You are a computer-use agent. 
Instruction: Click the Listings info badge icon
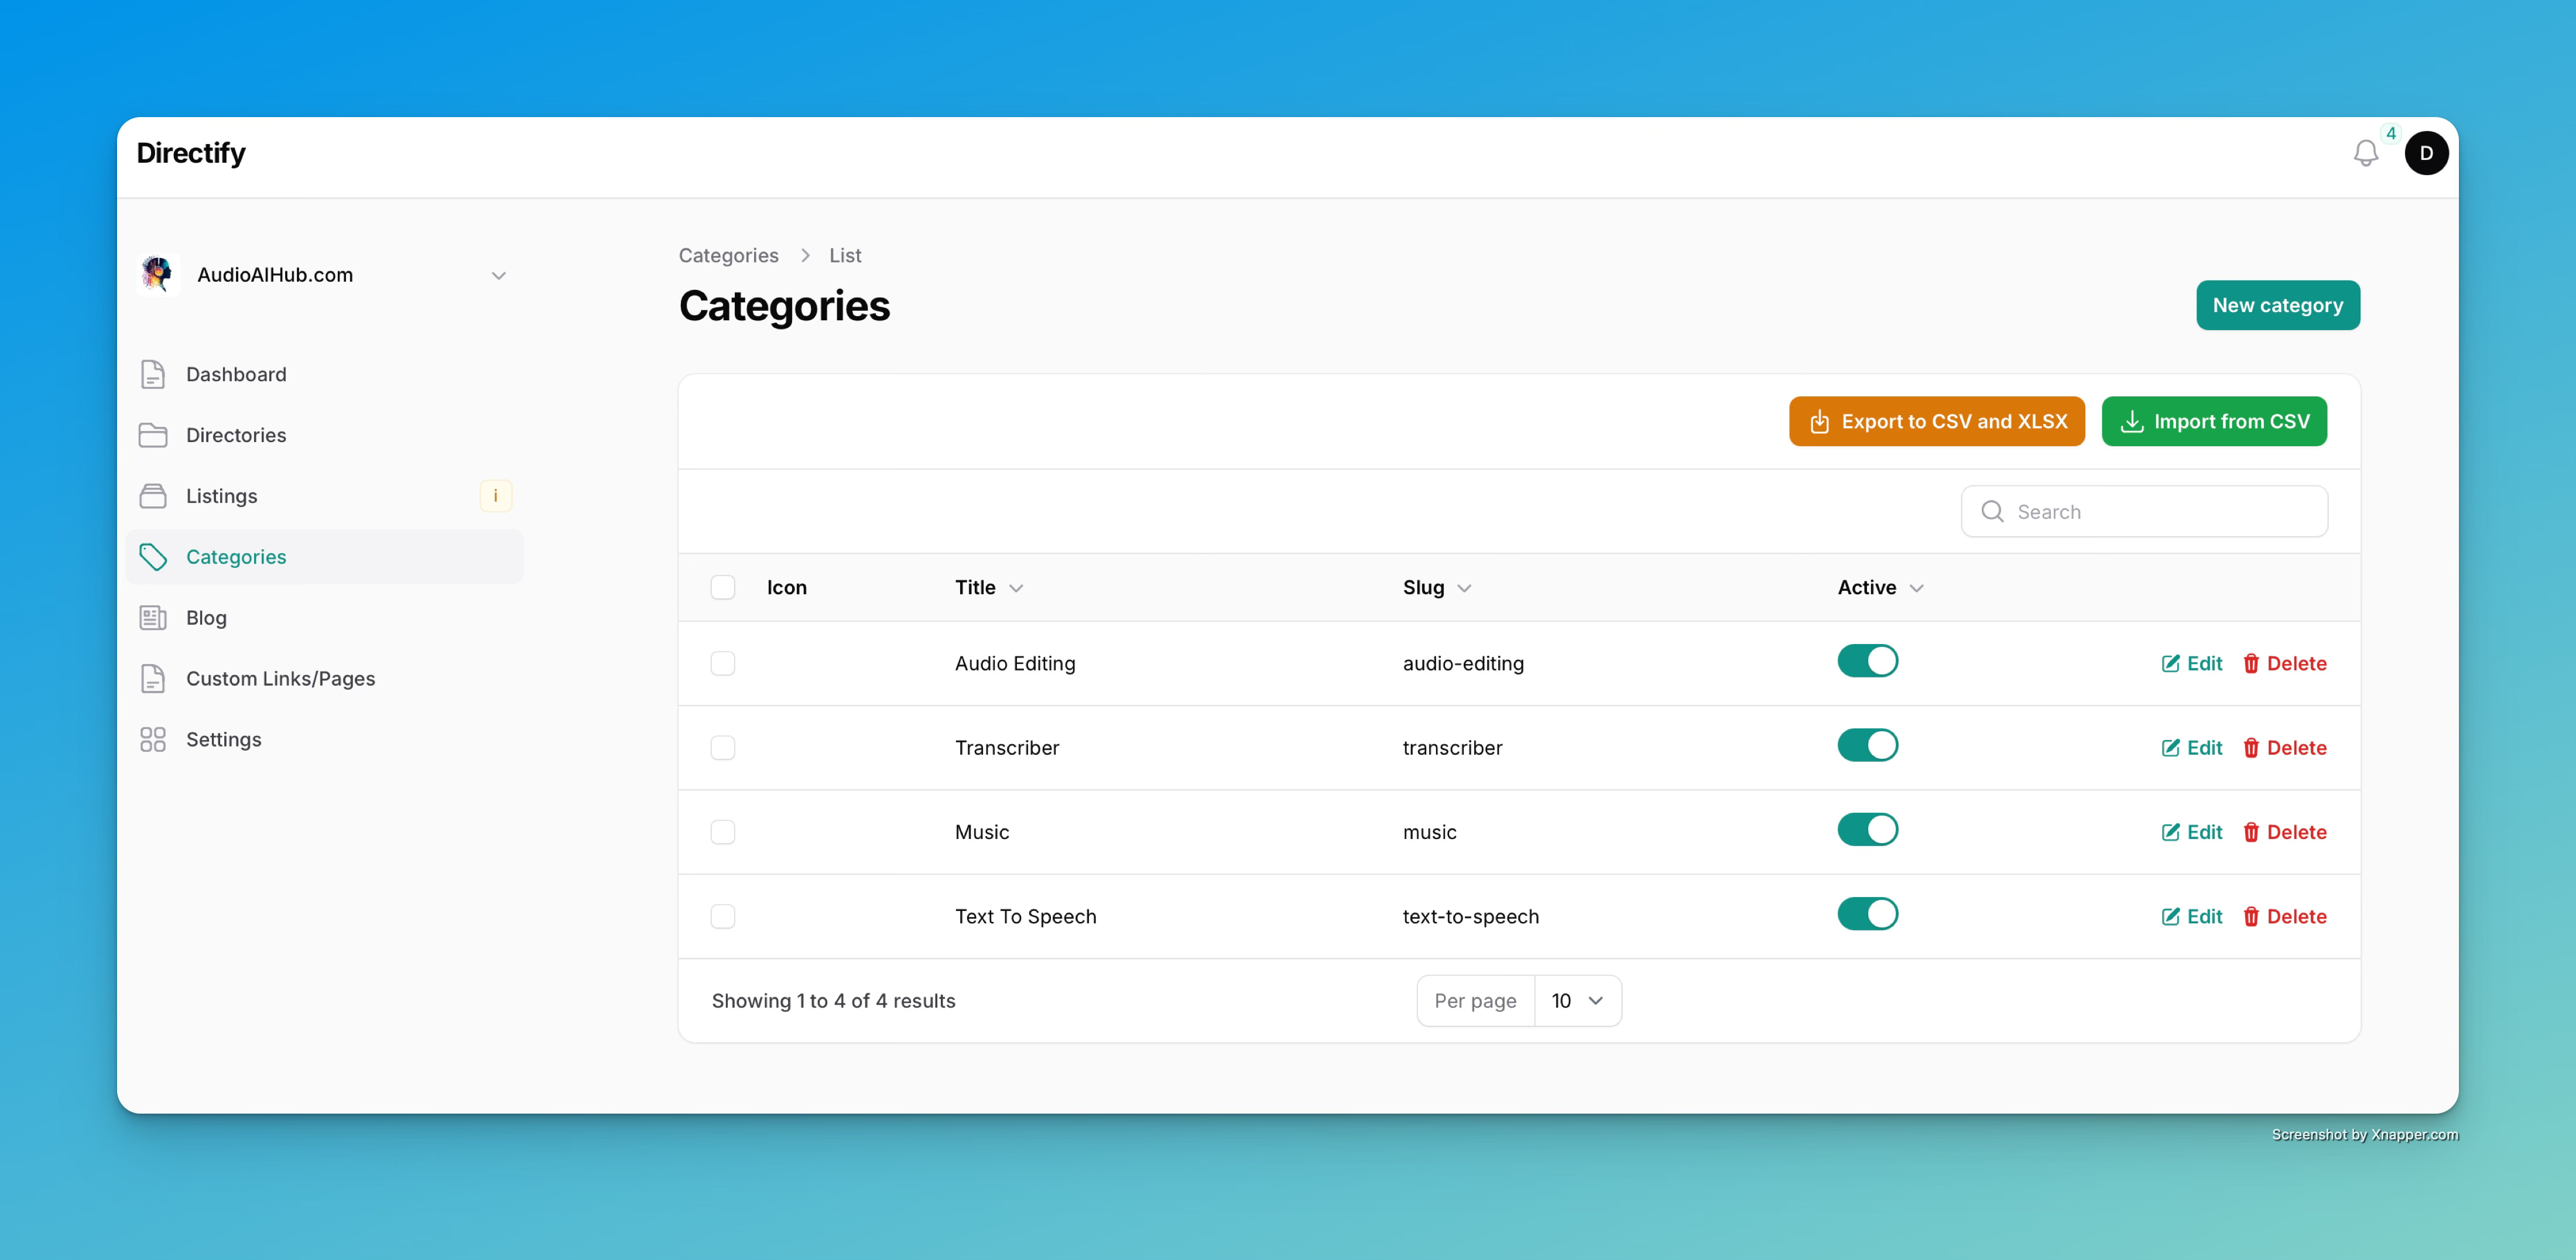[x=495, y=496]
